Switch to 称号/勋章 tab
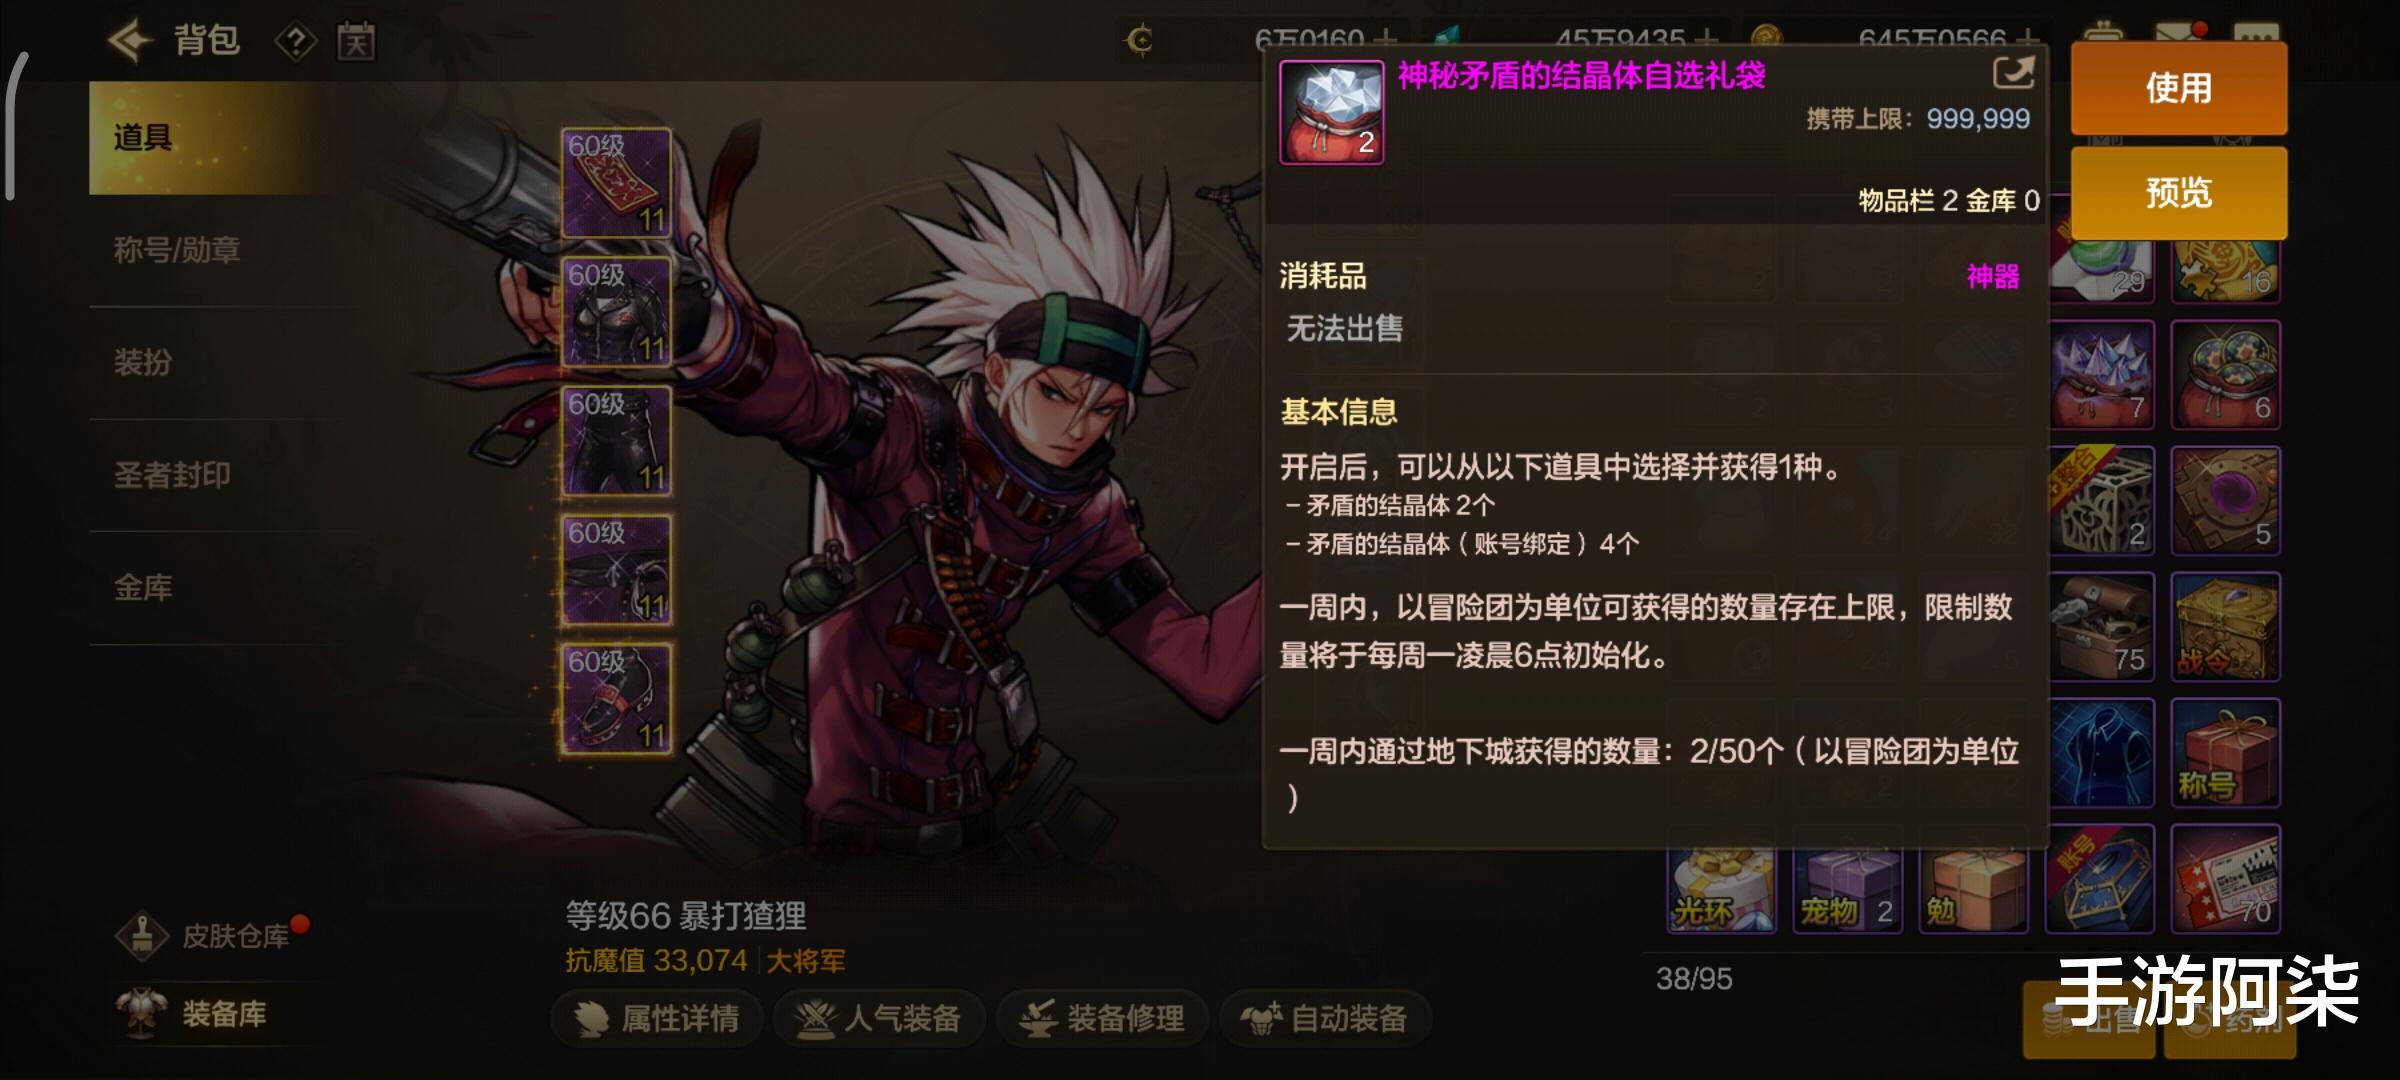The width and height of the screenshot is (2400, 1080). [x=177, y=250]
